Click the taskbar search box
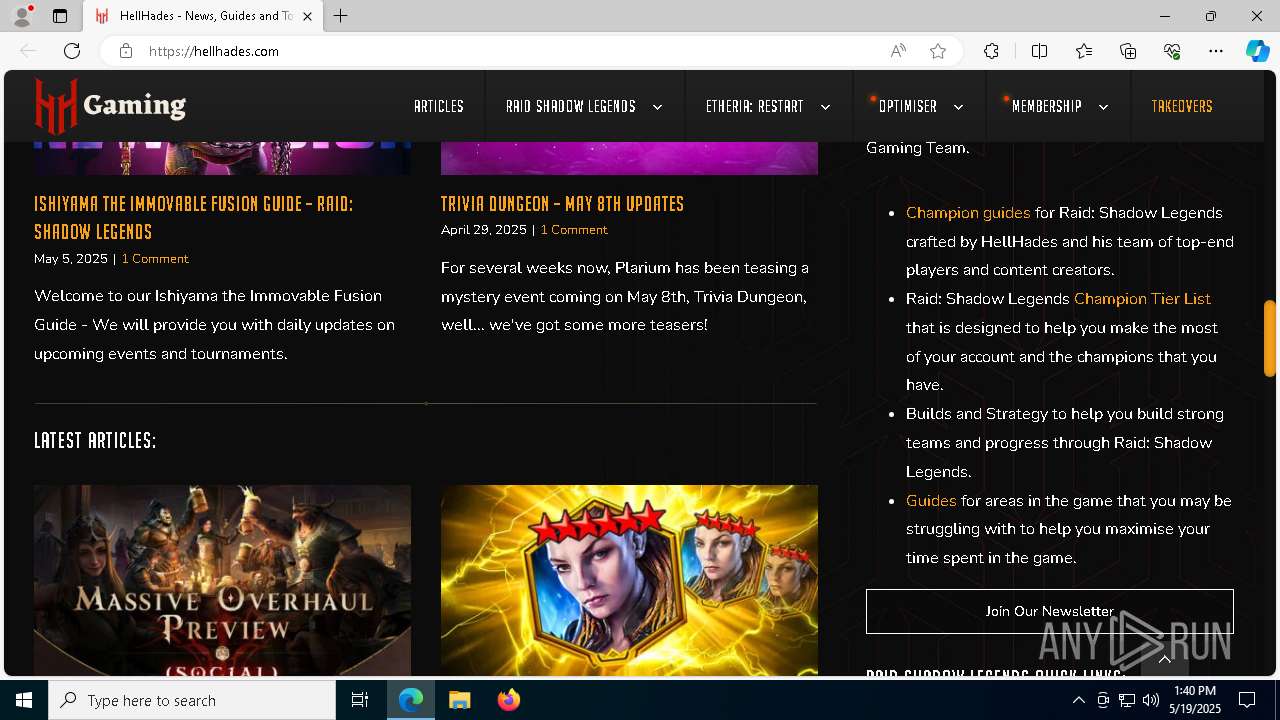 tap(192, 700)
